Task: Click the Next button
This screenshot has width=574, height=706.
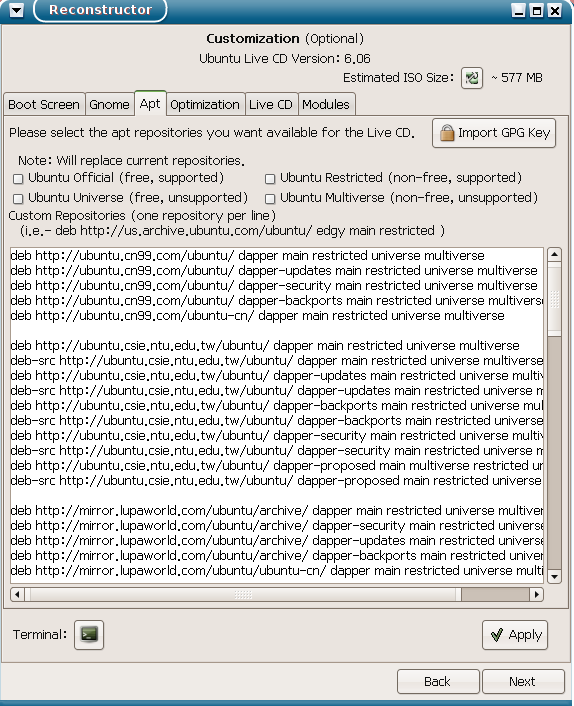Action: [523, 681]
